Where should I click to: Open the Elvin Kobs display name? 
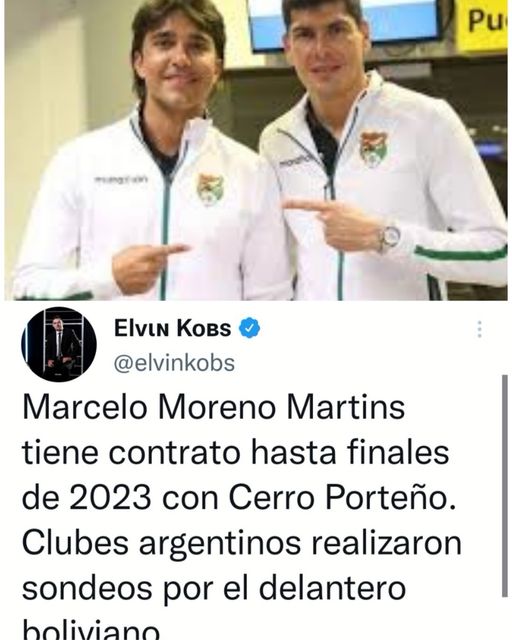pyautogui.click(x=173, y=328)
